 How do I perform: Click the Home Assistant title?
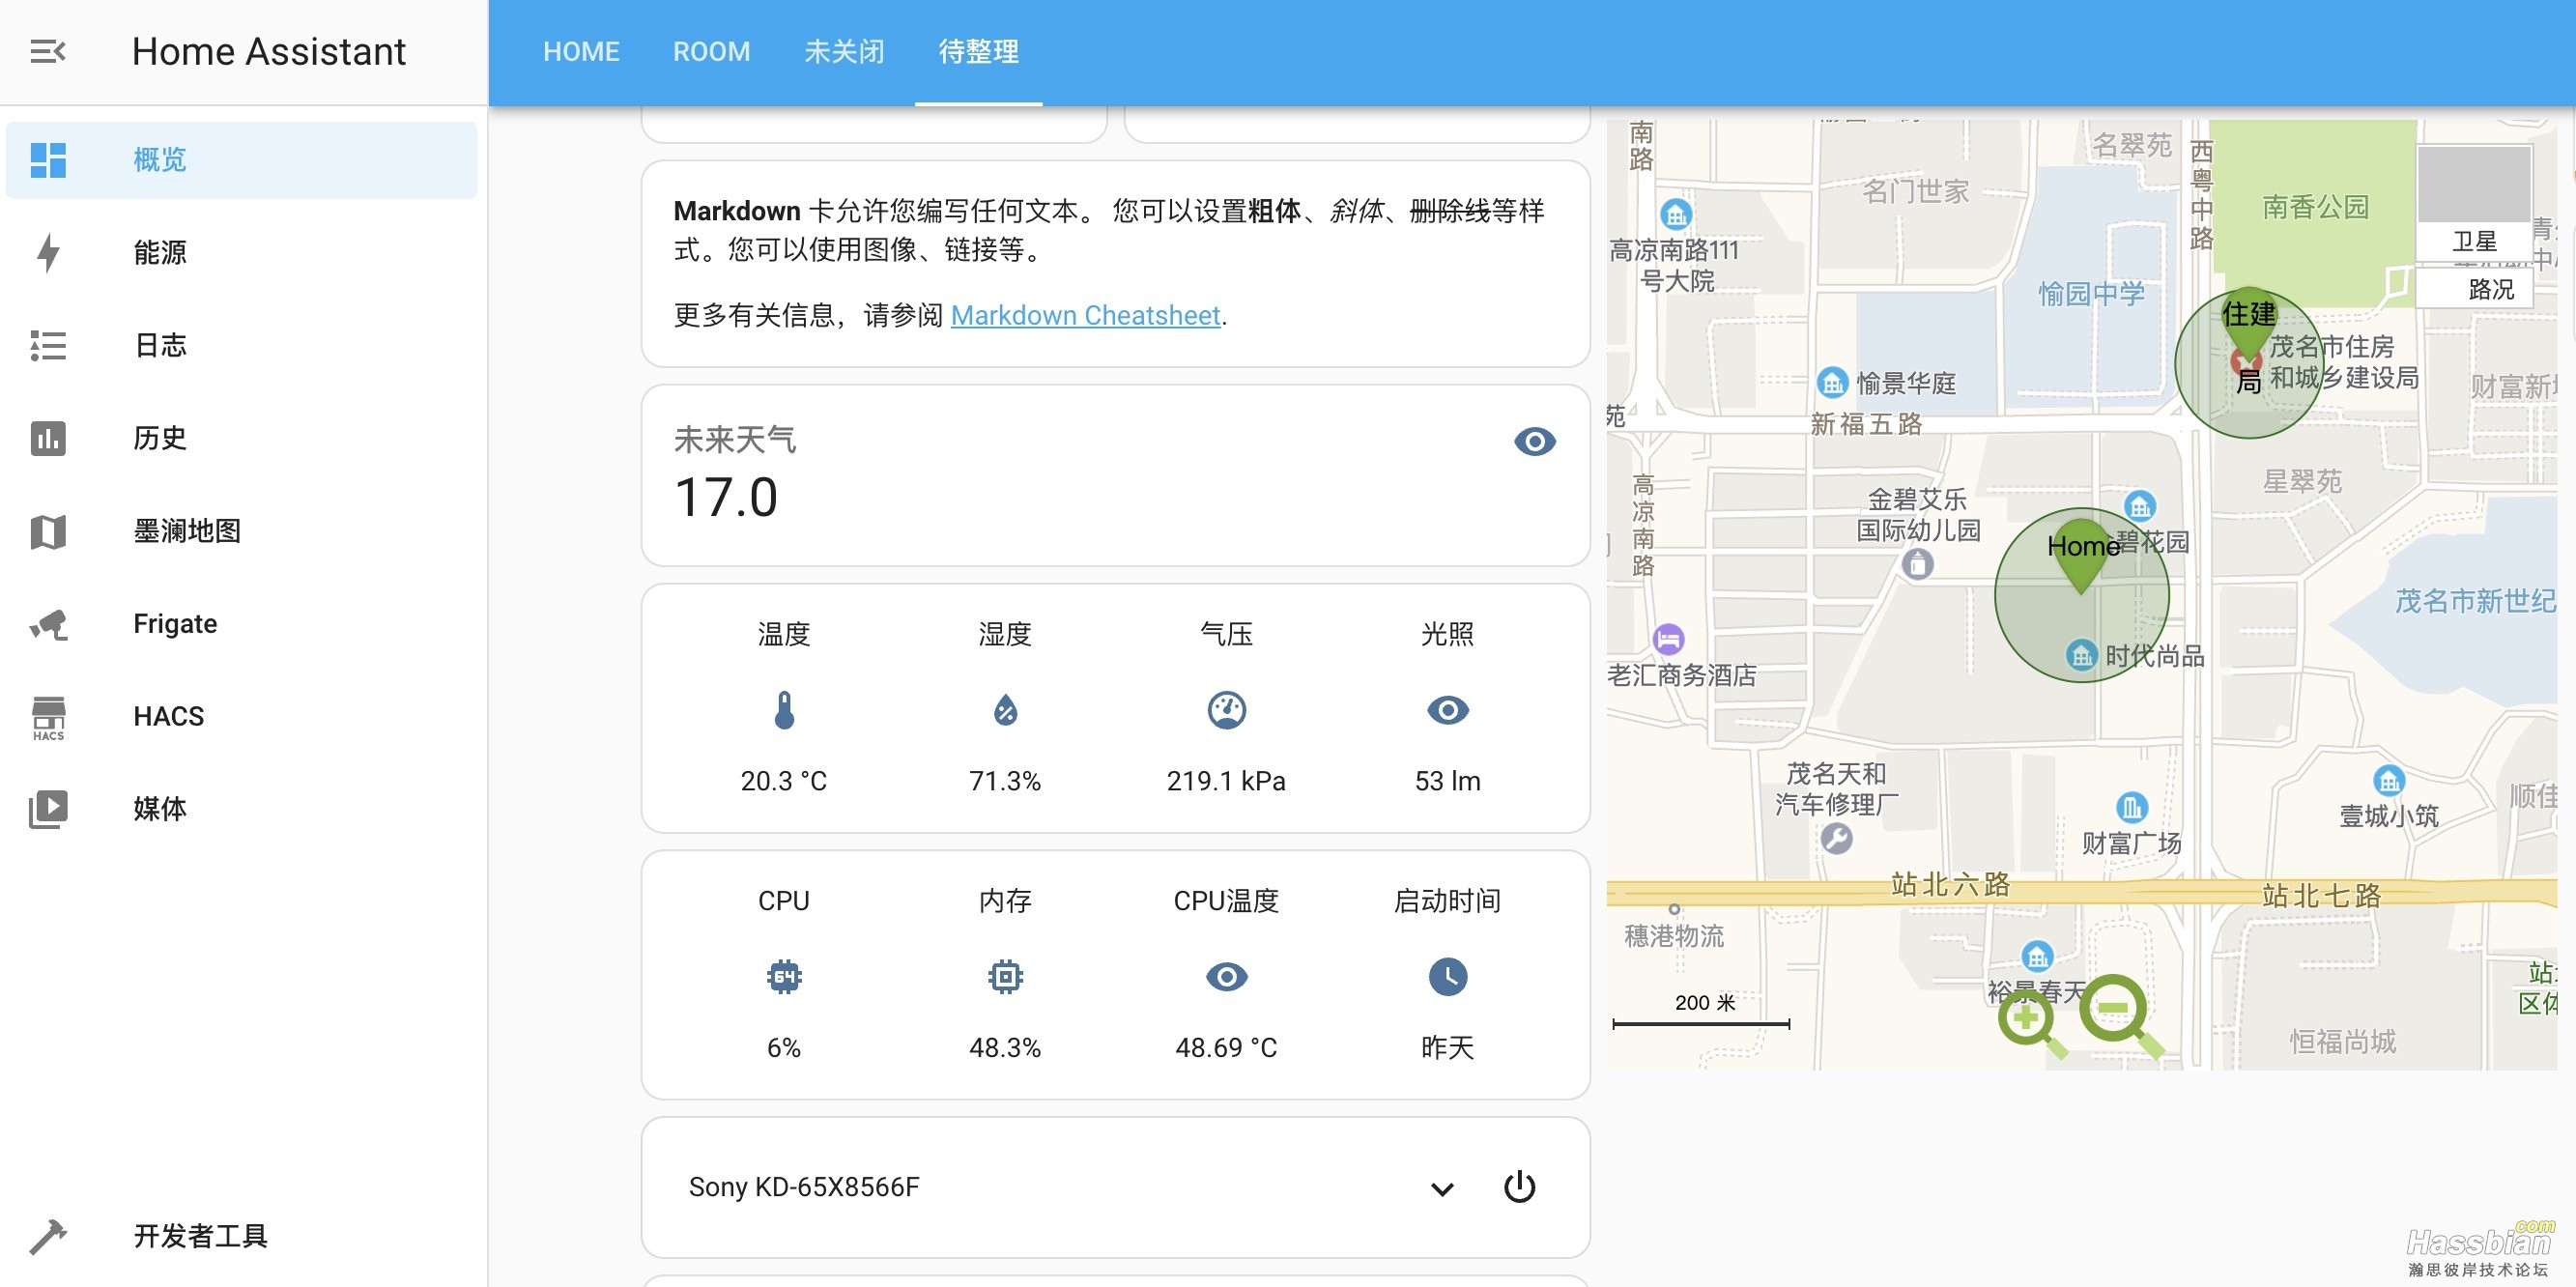(x=269, y=51)
